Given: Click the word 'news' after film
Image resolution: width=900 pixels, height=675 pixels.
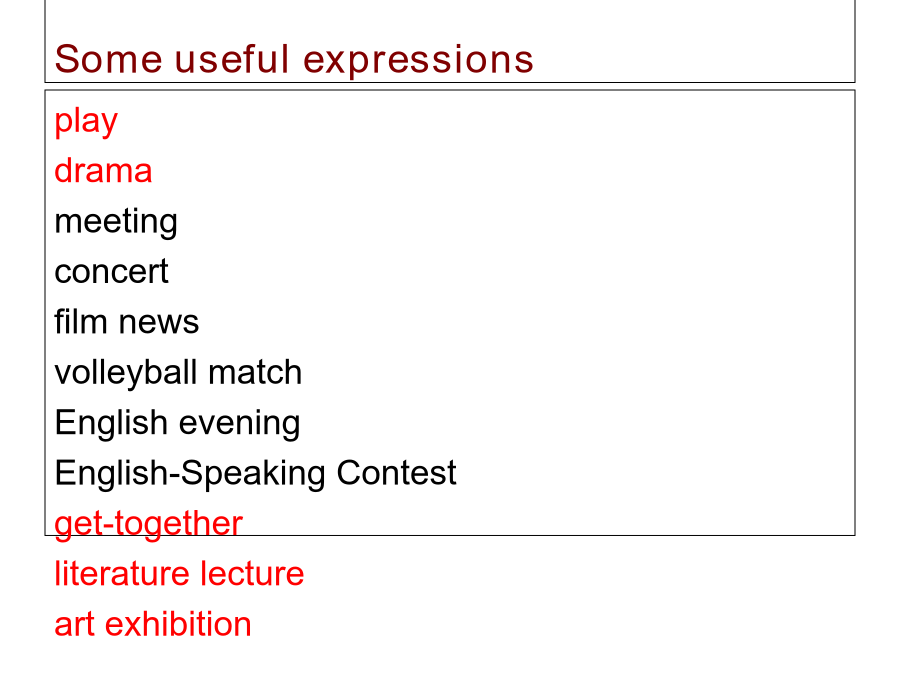Looking at the screenshot, I should point(159,323).
